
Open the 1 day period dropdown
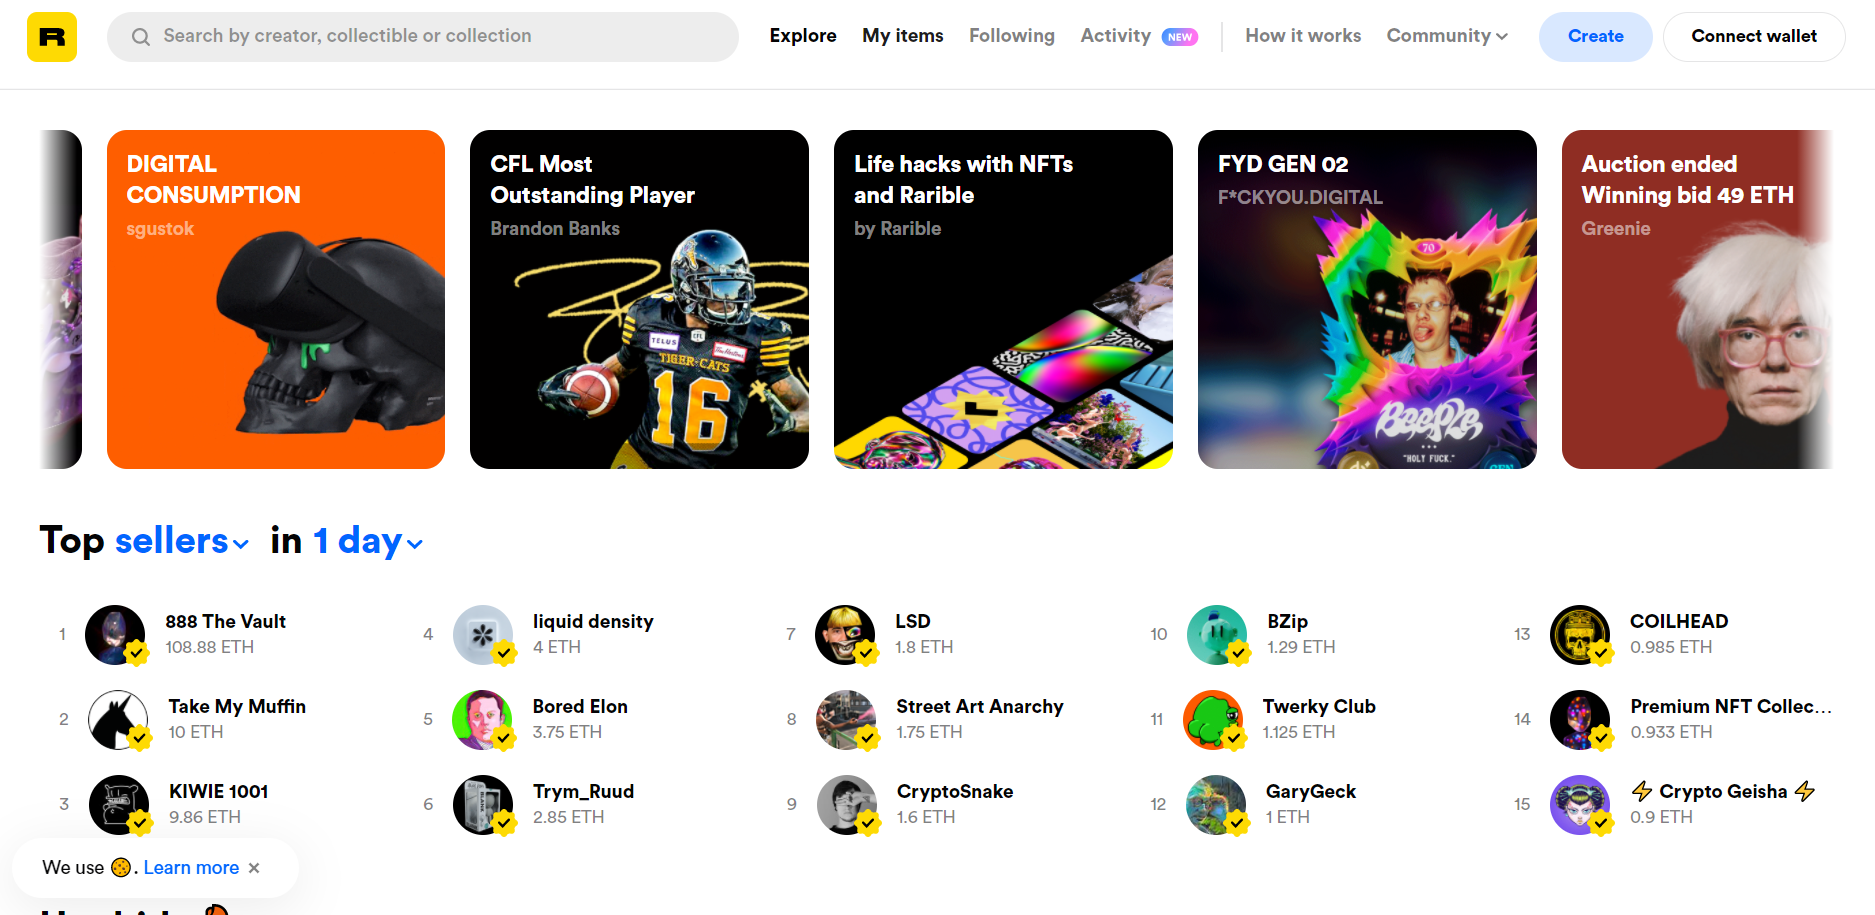(x=368, y=541)
